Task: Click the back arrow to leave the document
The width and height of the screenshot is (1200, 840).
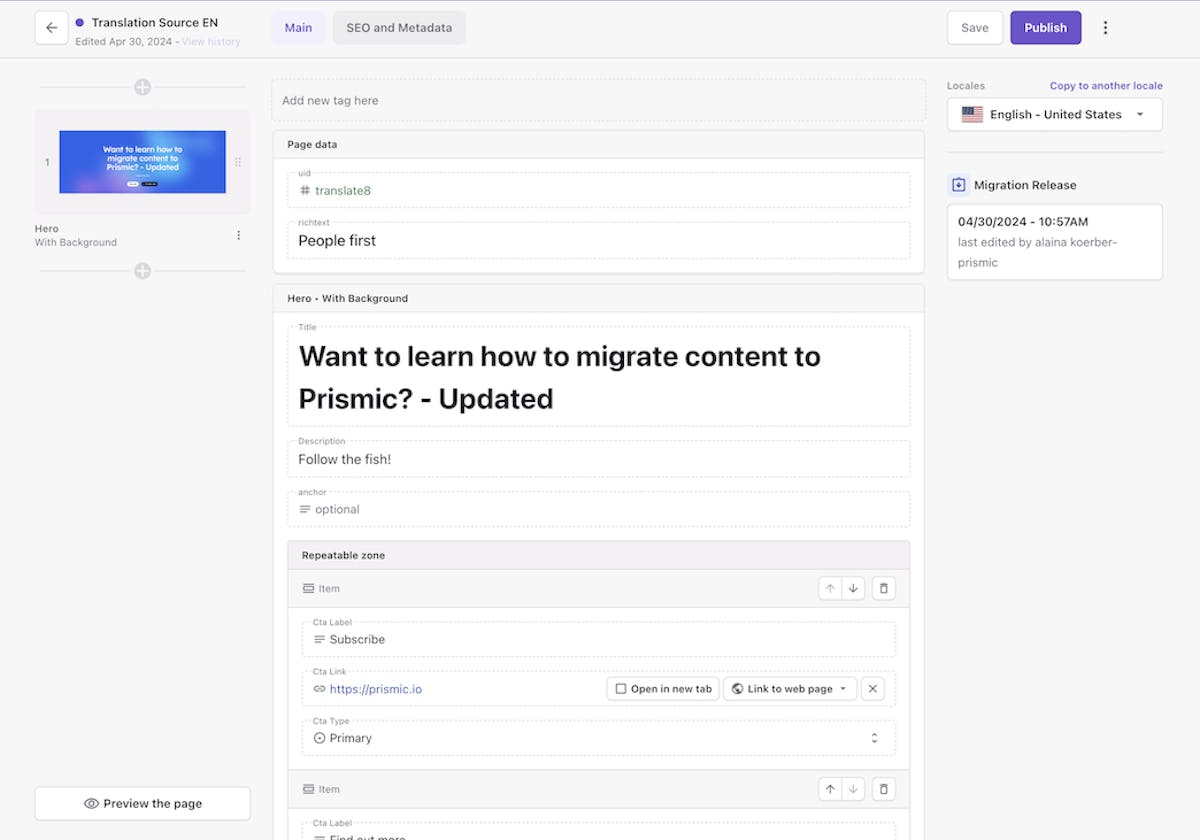Action: click(x=51, y=27)
